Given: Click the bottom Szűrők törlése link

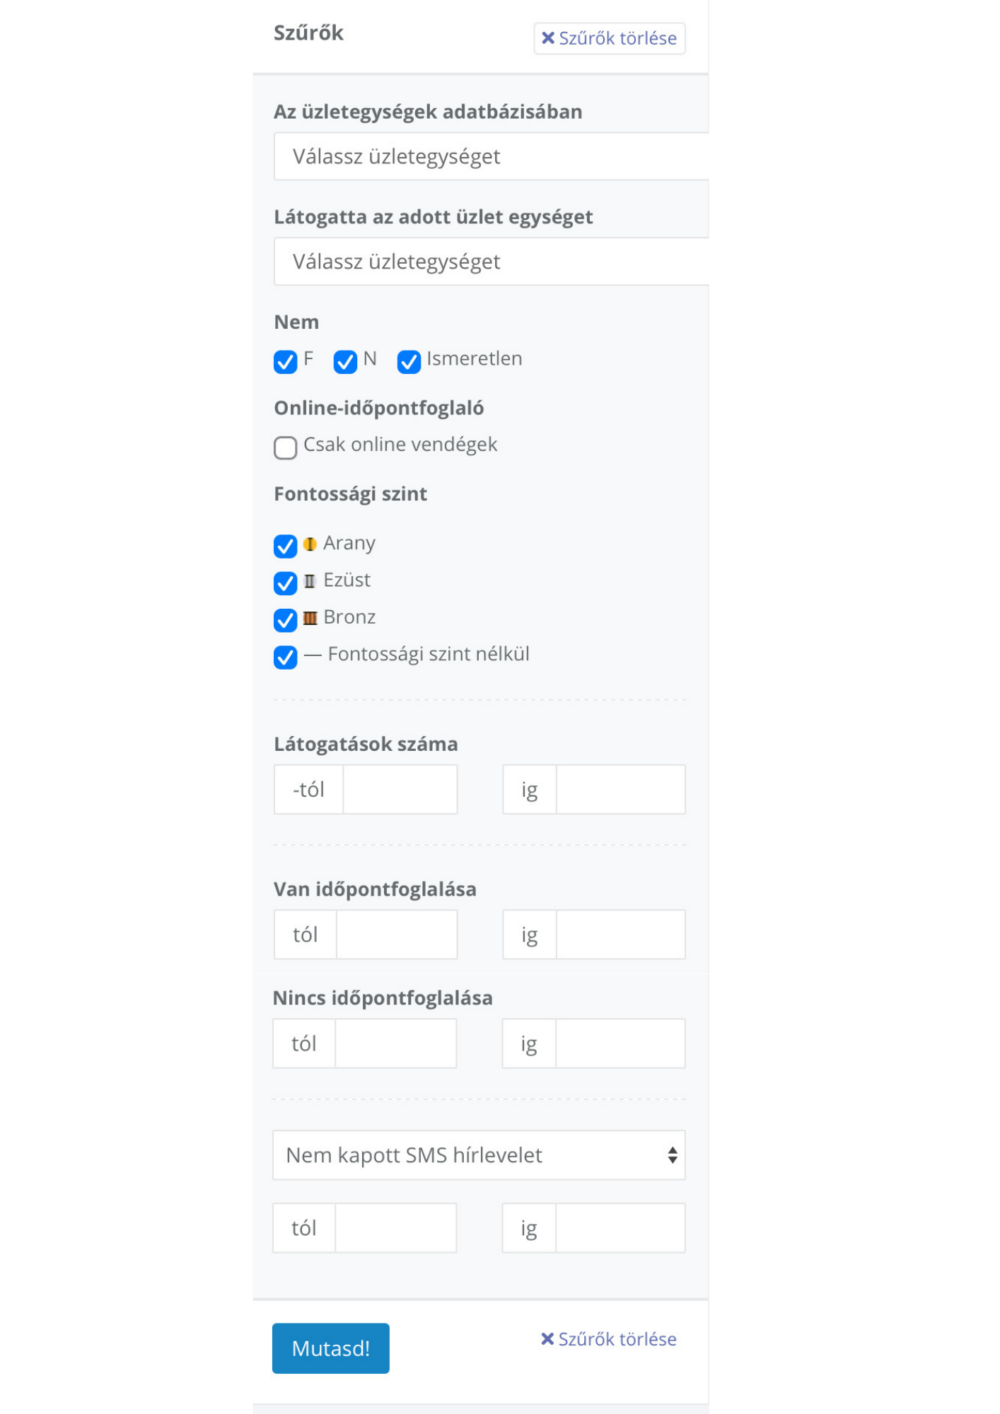Looking at the screenshot, I should point(608,1339).
